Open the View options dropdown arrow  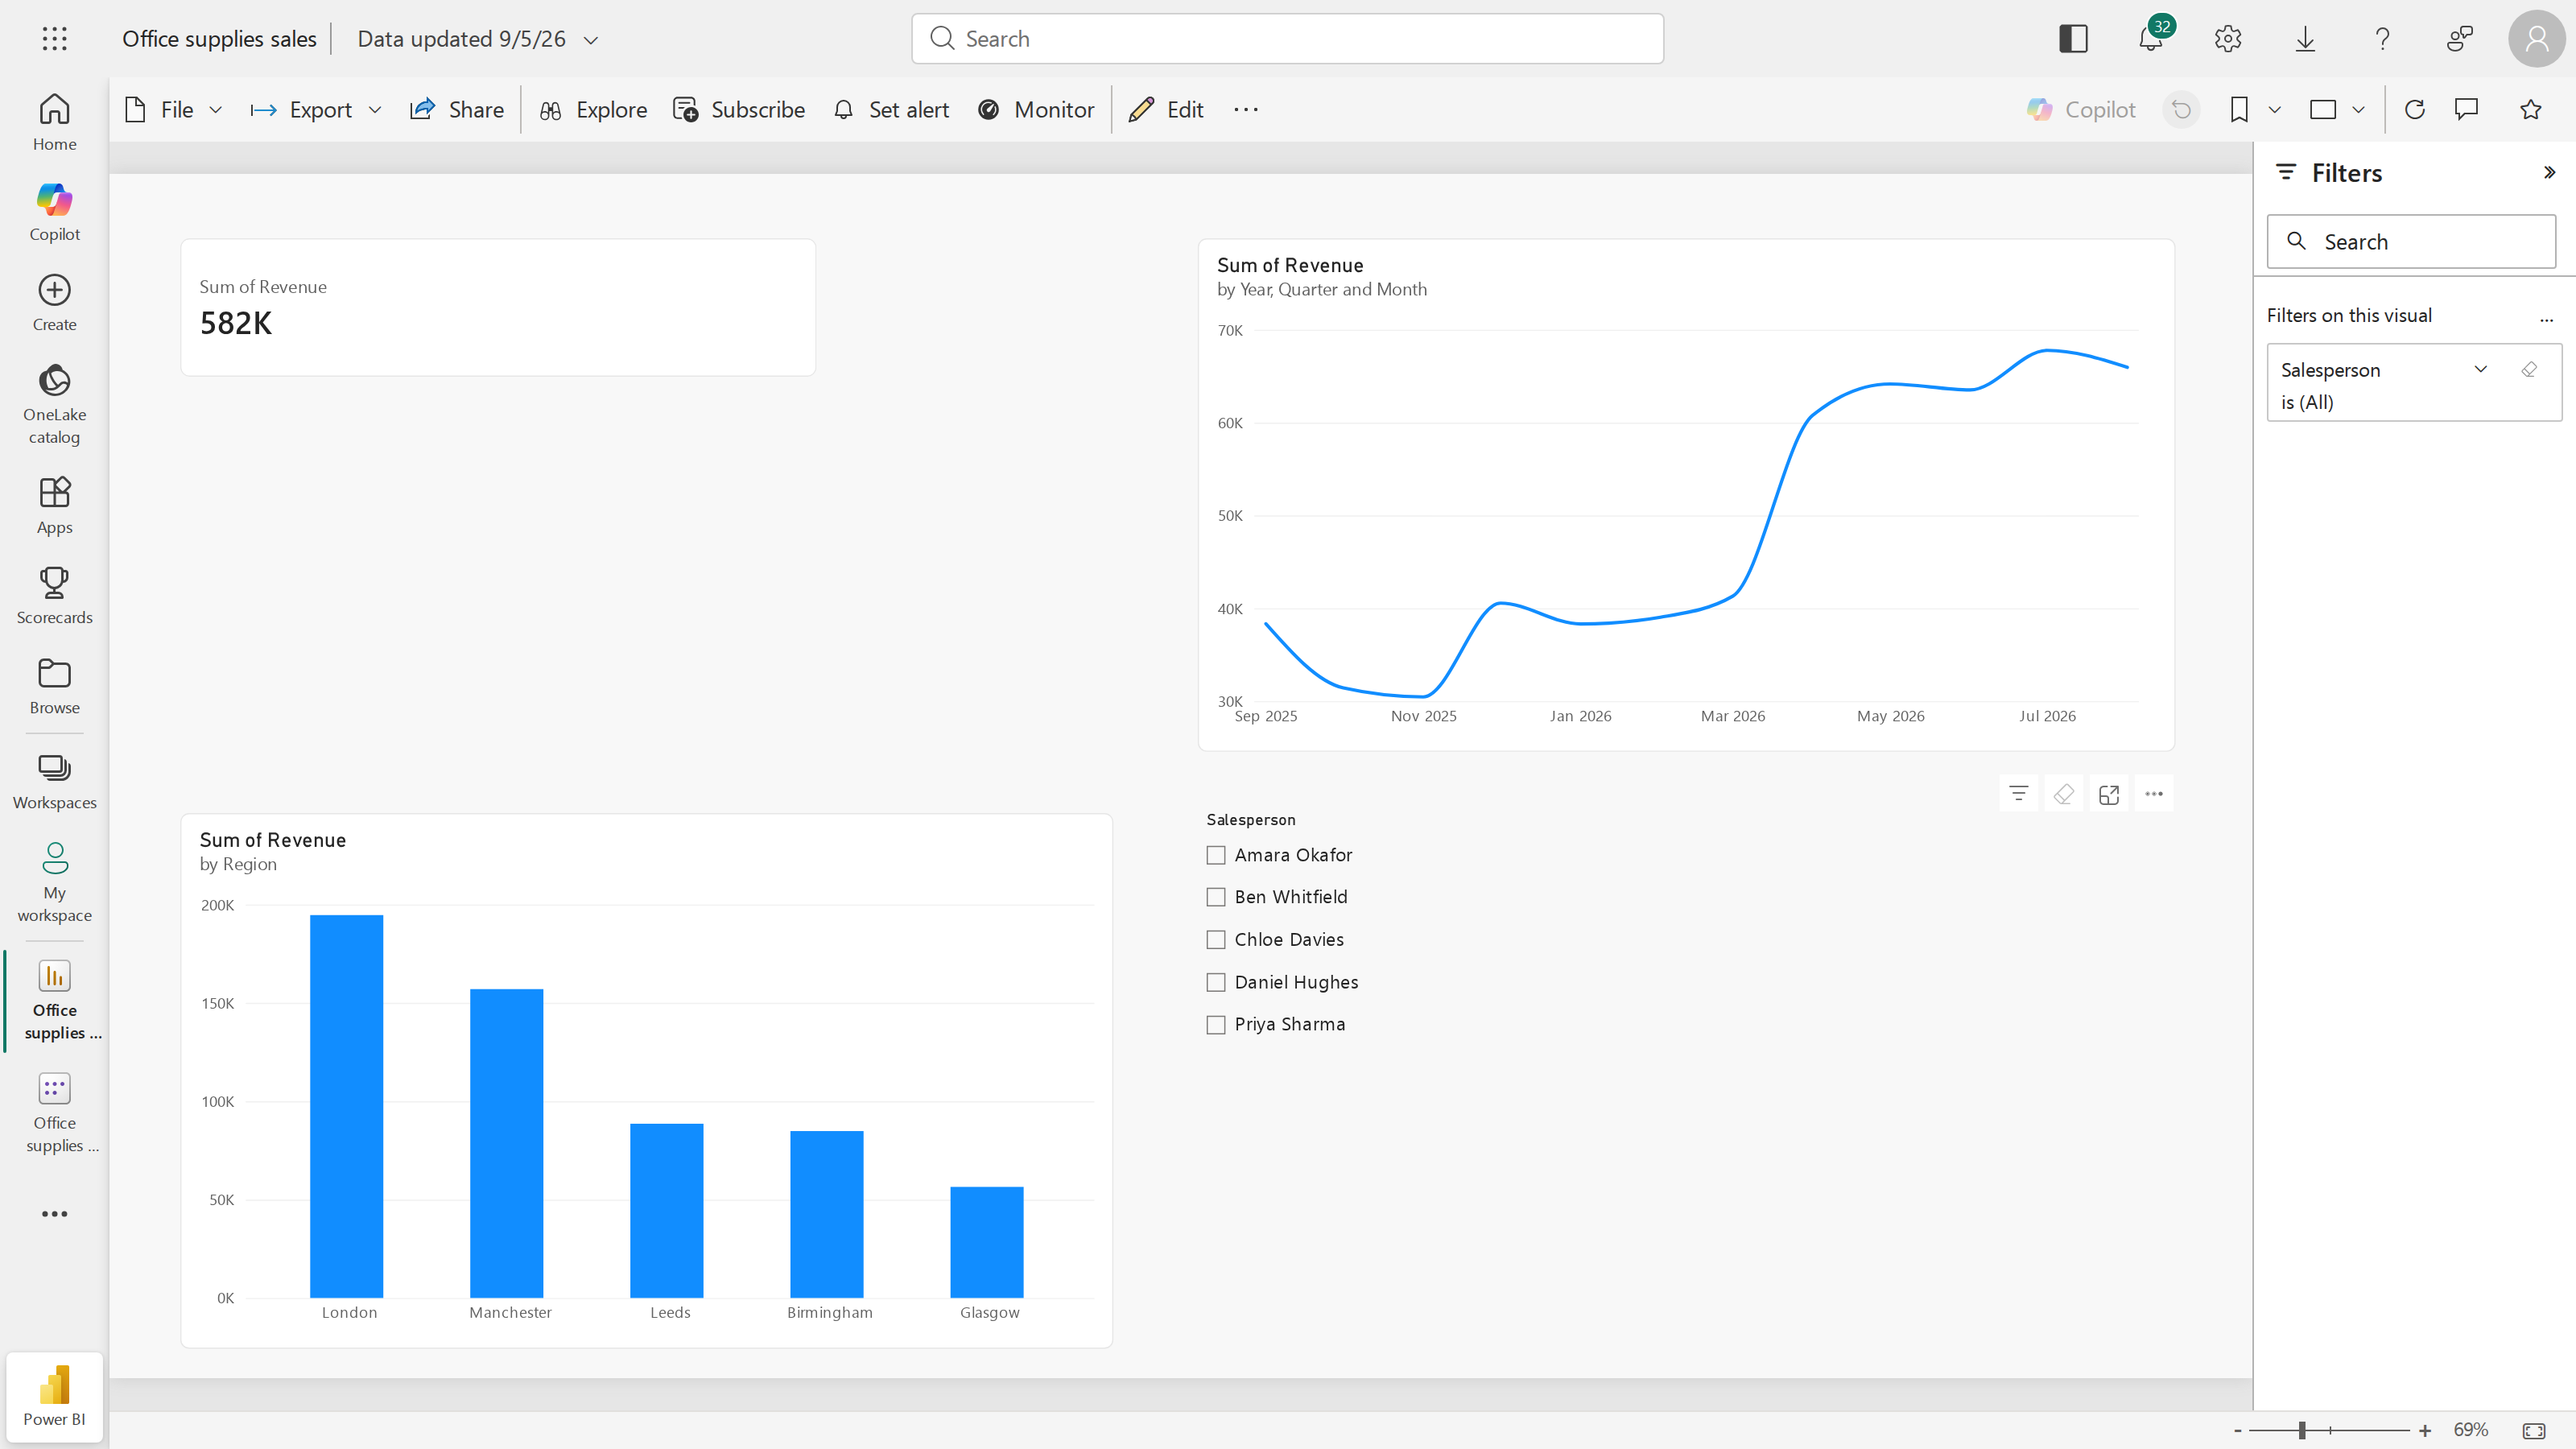2358,110
